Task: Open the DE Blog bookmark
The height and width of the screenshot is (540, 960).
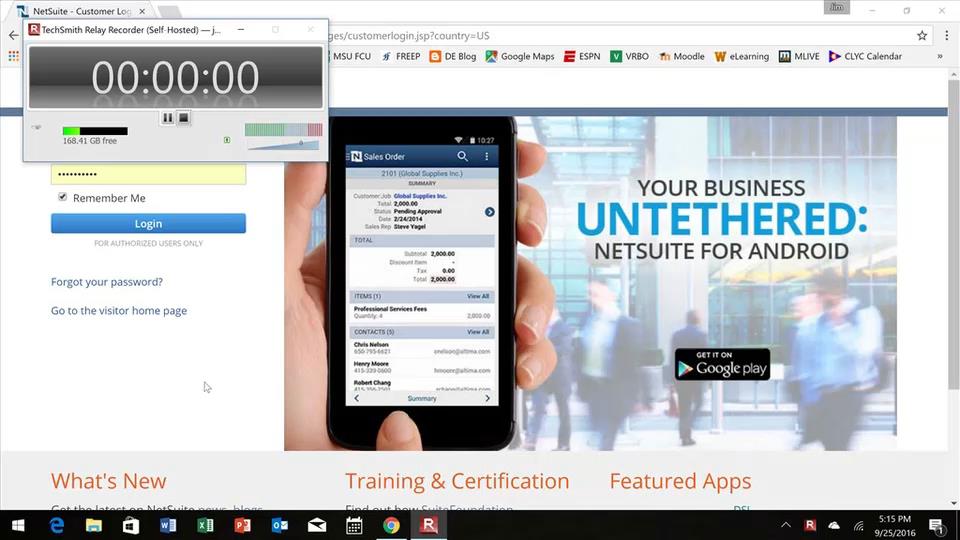Action: [x=452, y=56]
